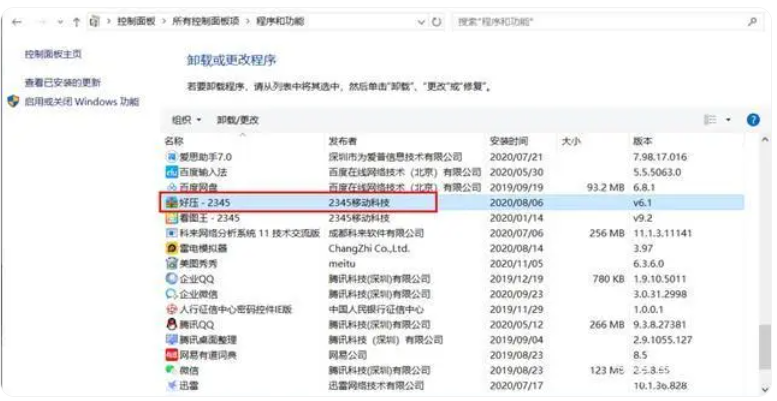Open the 组织 dropdown menu
This screenshot has width=777, height=401.
point(186,120)
